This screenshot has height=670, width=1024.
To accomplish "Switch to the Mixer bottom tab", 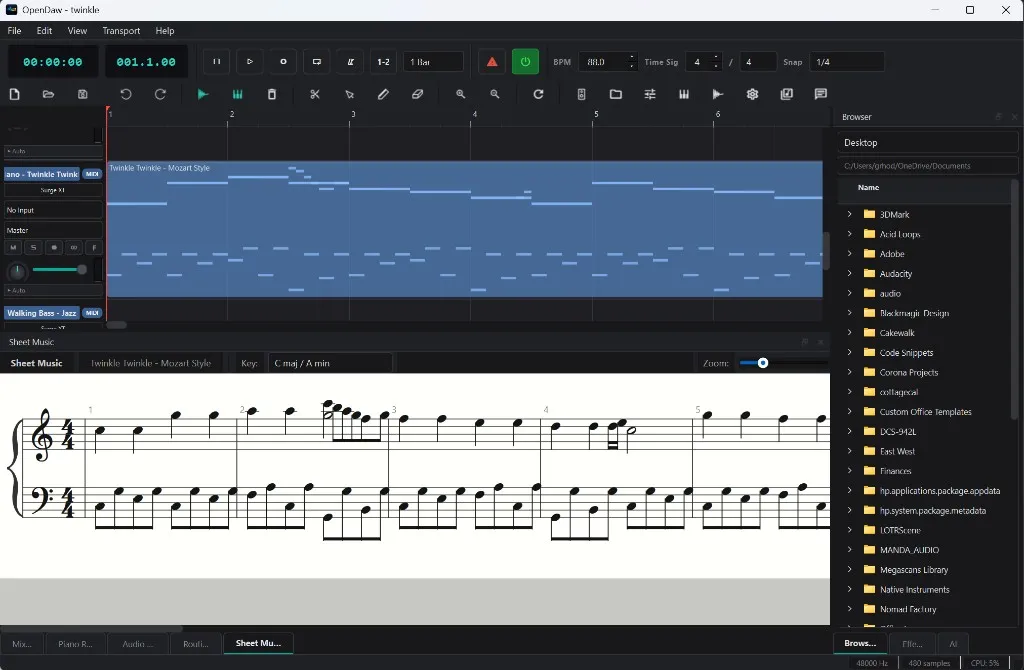I will [22, 643].
